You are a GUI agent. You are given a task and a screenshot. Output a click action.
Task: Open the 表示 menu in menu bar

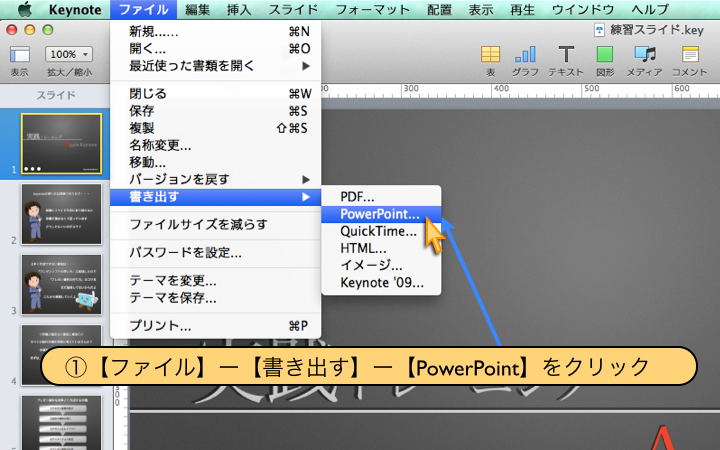pyautogui.click(x=481, y=10)
